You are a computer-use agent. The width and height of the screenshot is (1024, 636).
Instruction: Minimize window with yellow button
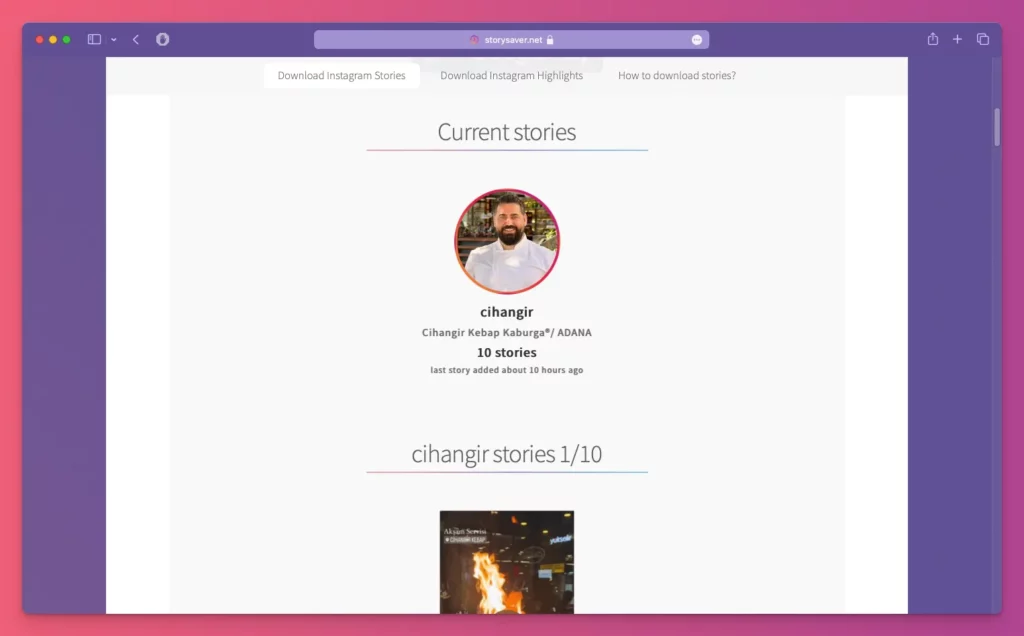click(x=53, y=40)
